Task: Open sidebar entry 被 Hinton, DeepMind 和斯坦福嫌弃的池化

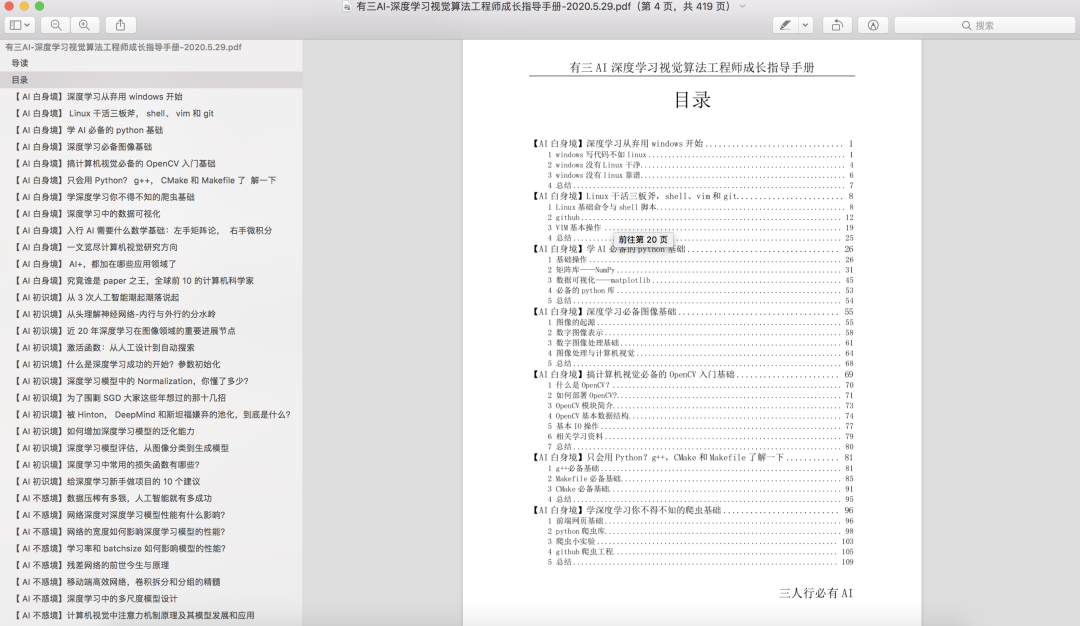Action: [x=151, y=415]
